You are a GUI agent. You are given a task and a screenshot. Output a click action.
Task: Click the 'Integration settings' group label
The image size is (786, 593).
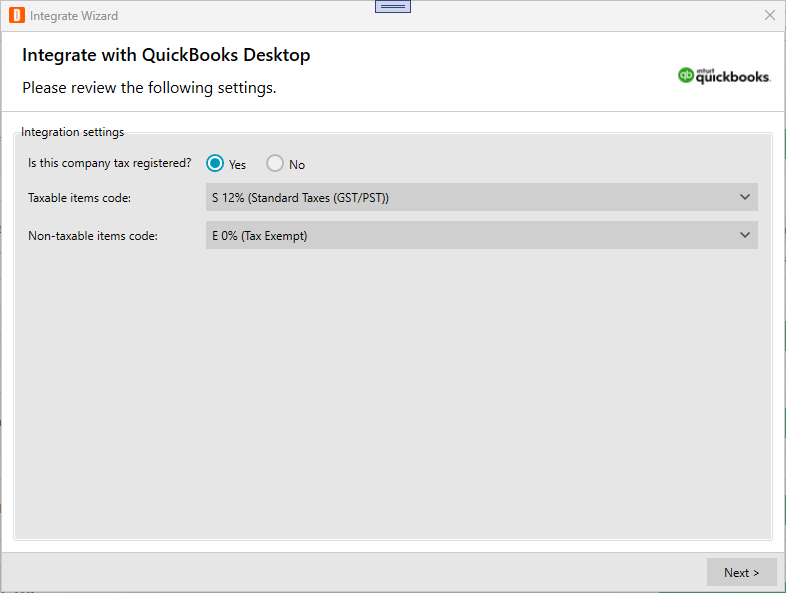tap(72, 132)
